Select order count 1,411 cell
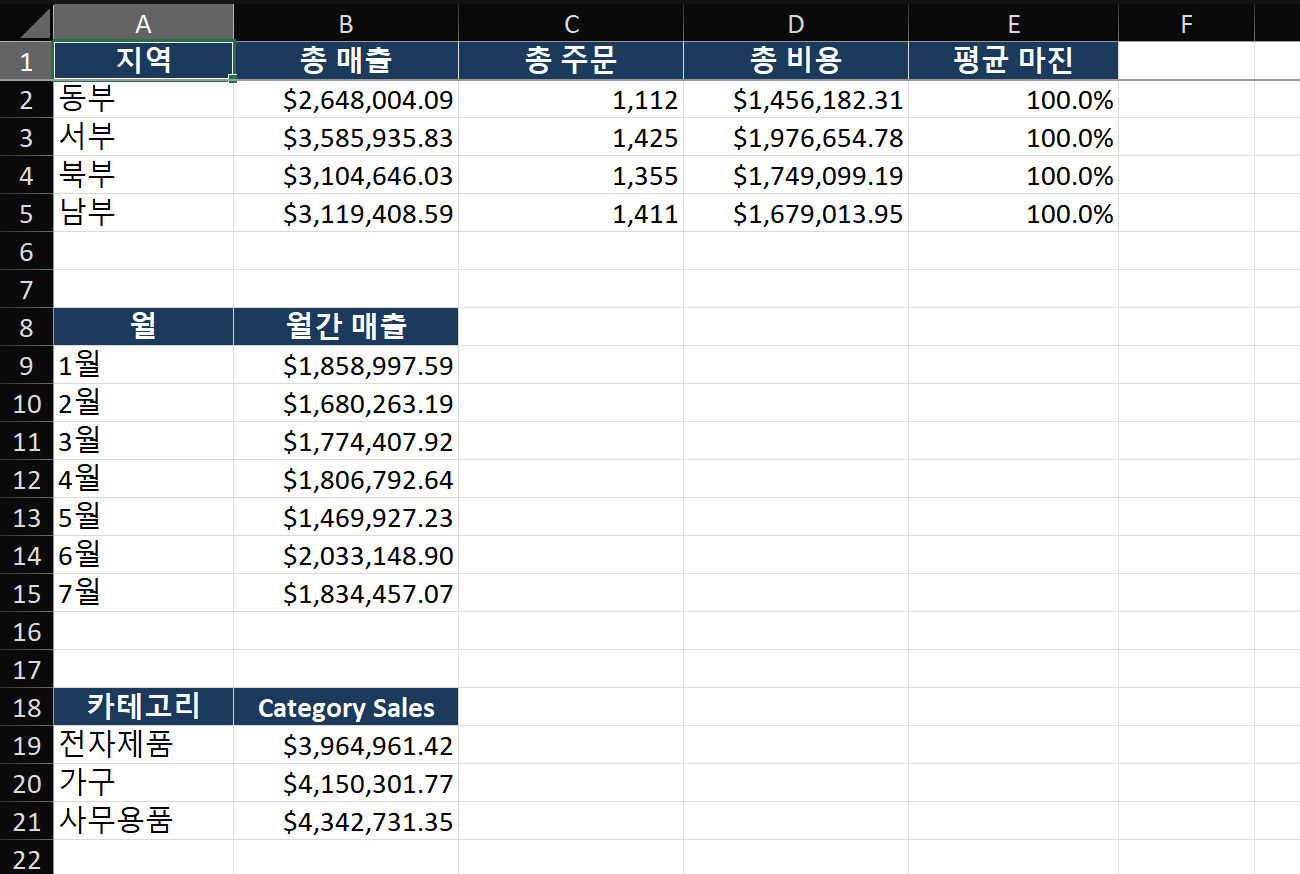1300x874 pixels. (571, 213)
